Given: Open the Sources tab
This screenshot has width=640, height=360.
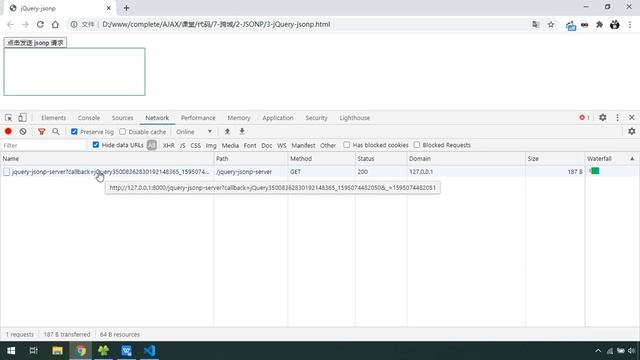Looking at the screenshot, I should [122, 118].
